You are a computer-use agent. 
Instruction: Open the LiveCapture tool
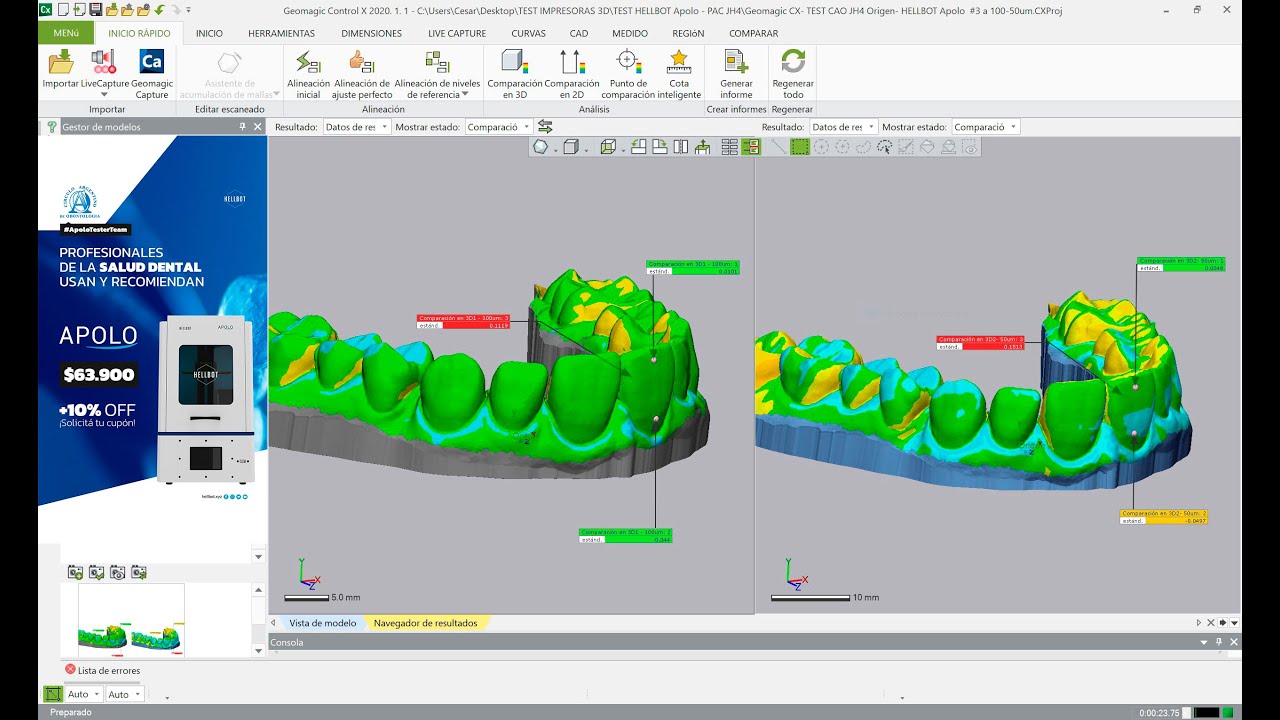pyautogui.click(x=105, y=73)
